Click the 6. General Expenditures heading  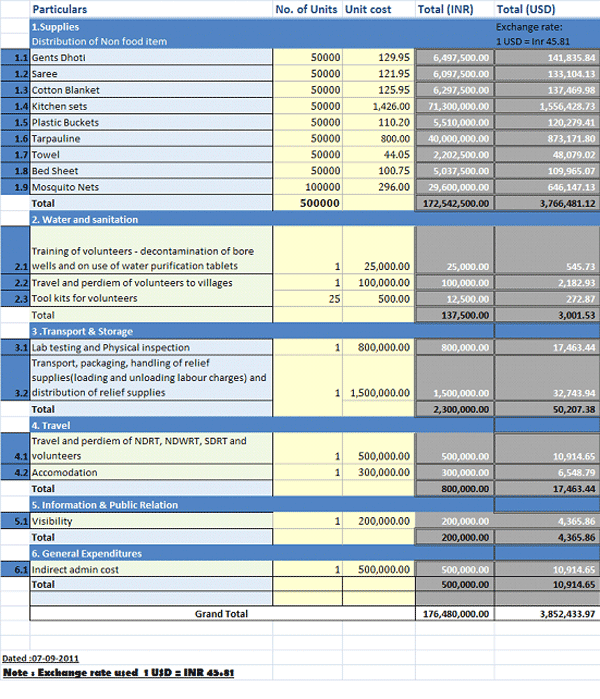tap(86, 553)
